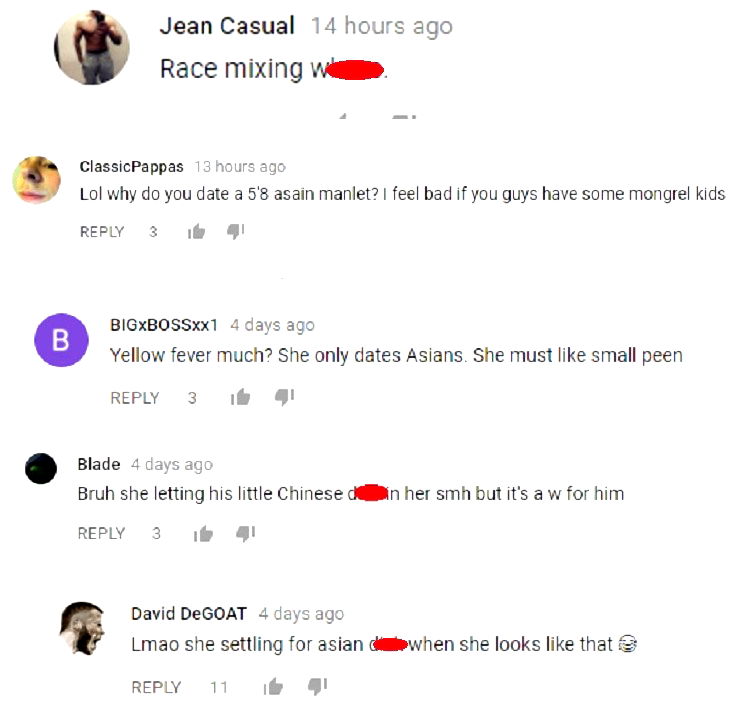Open David DeGOAT's channel name link
The width and height of the screenshot is (743, 711).
[x=189, y=613]
